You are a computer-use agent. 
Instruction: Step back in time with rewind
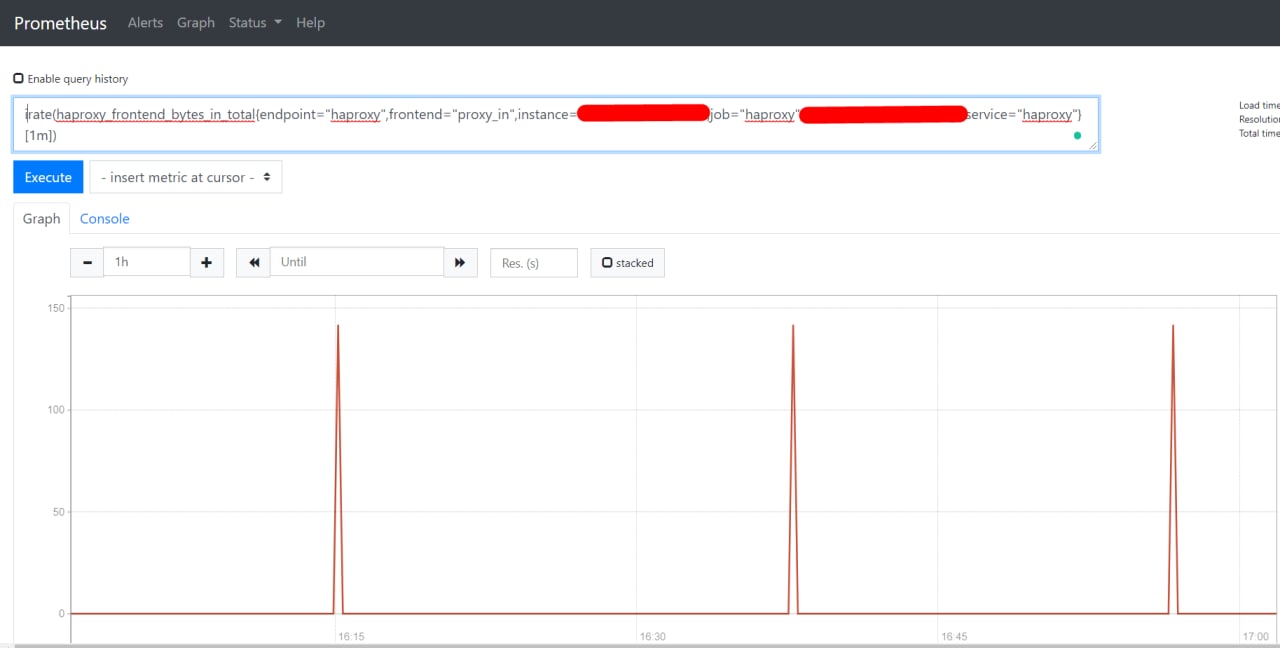click(254, 262)
